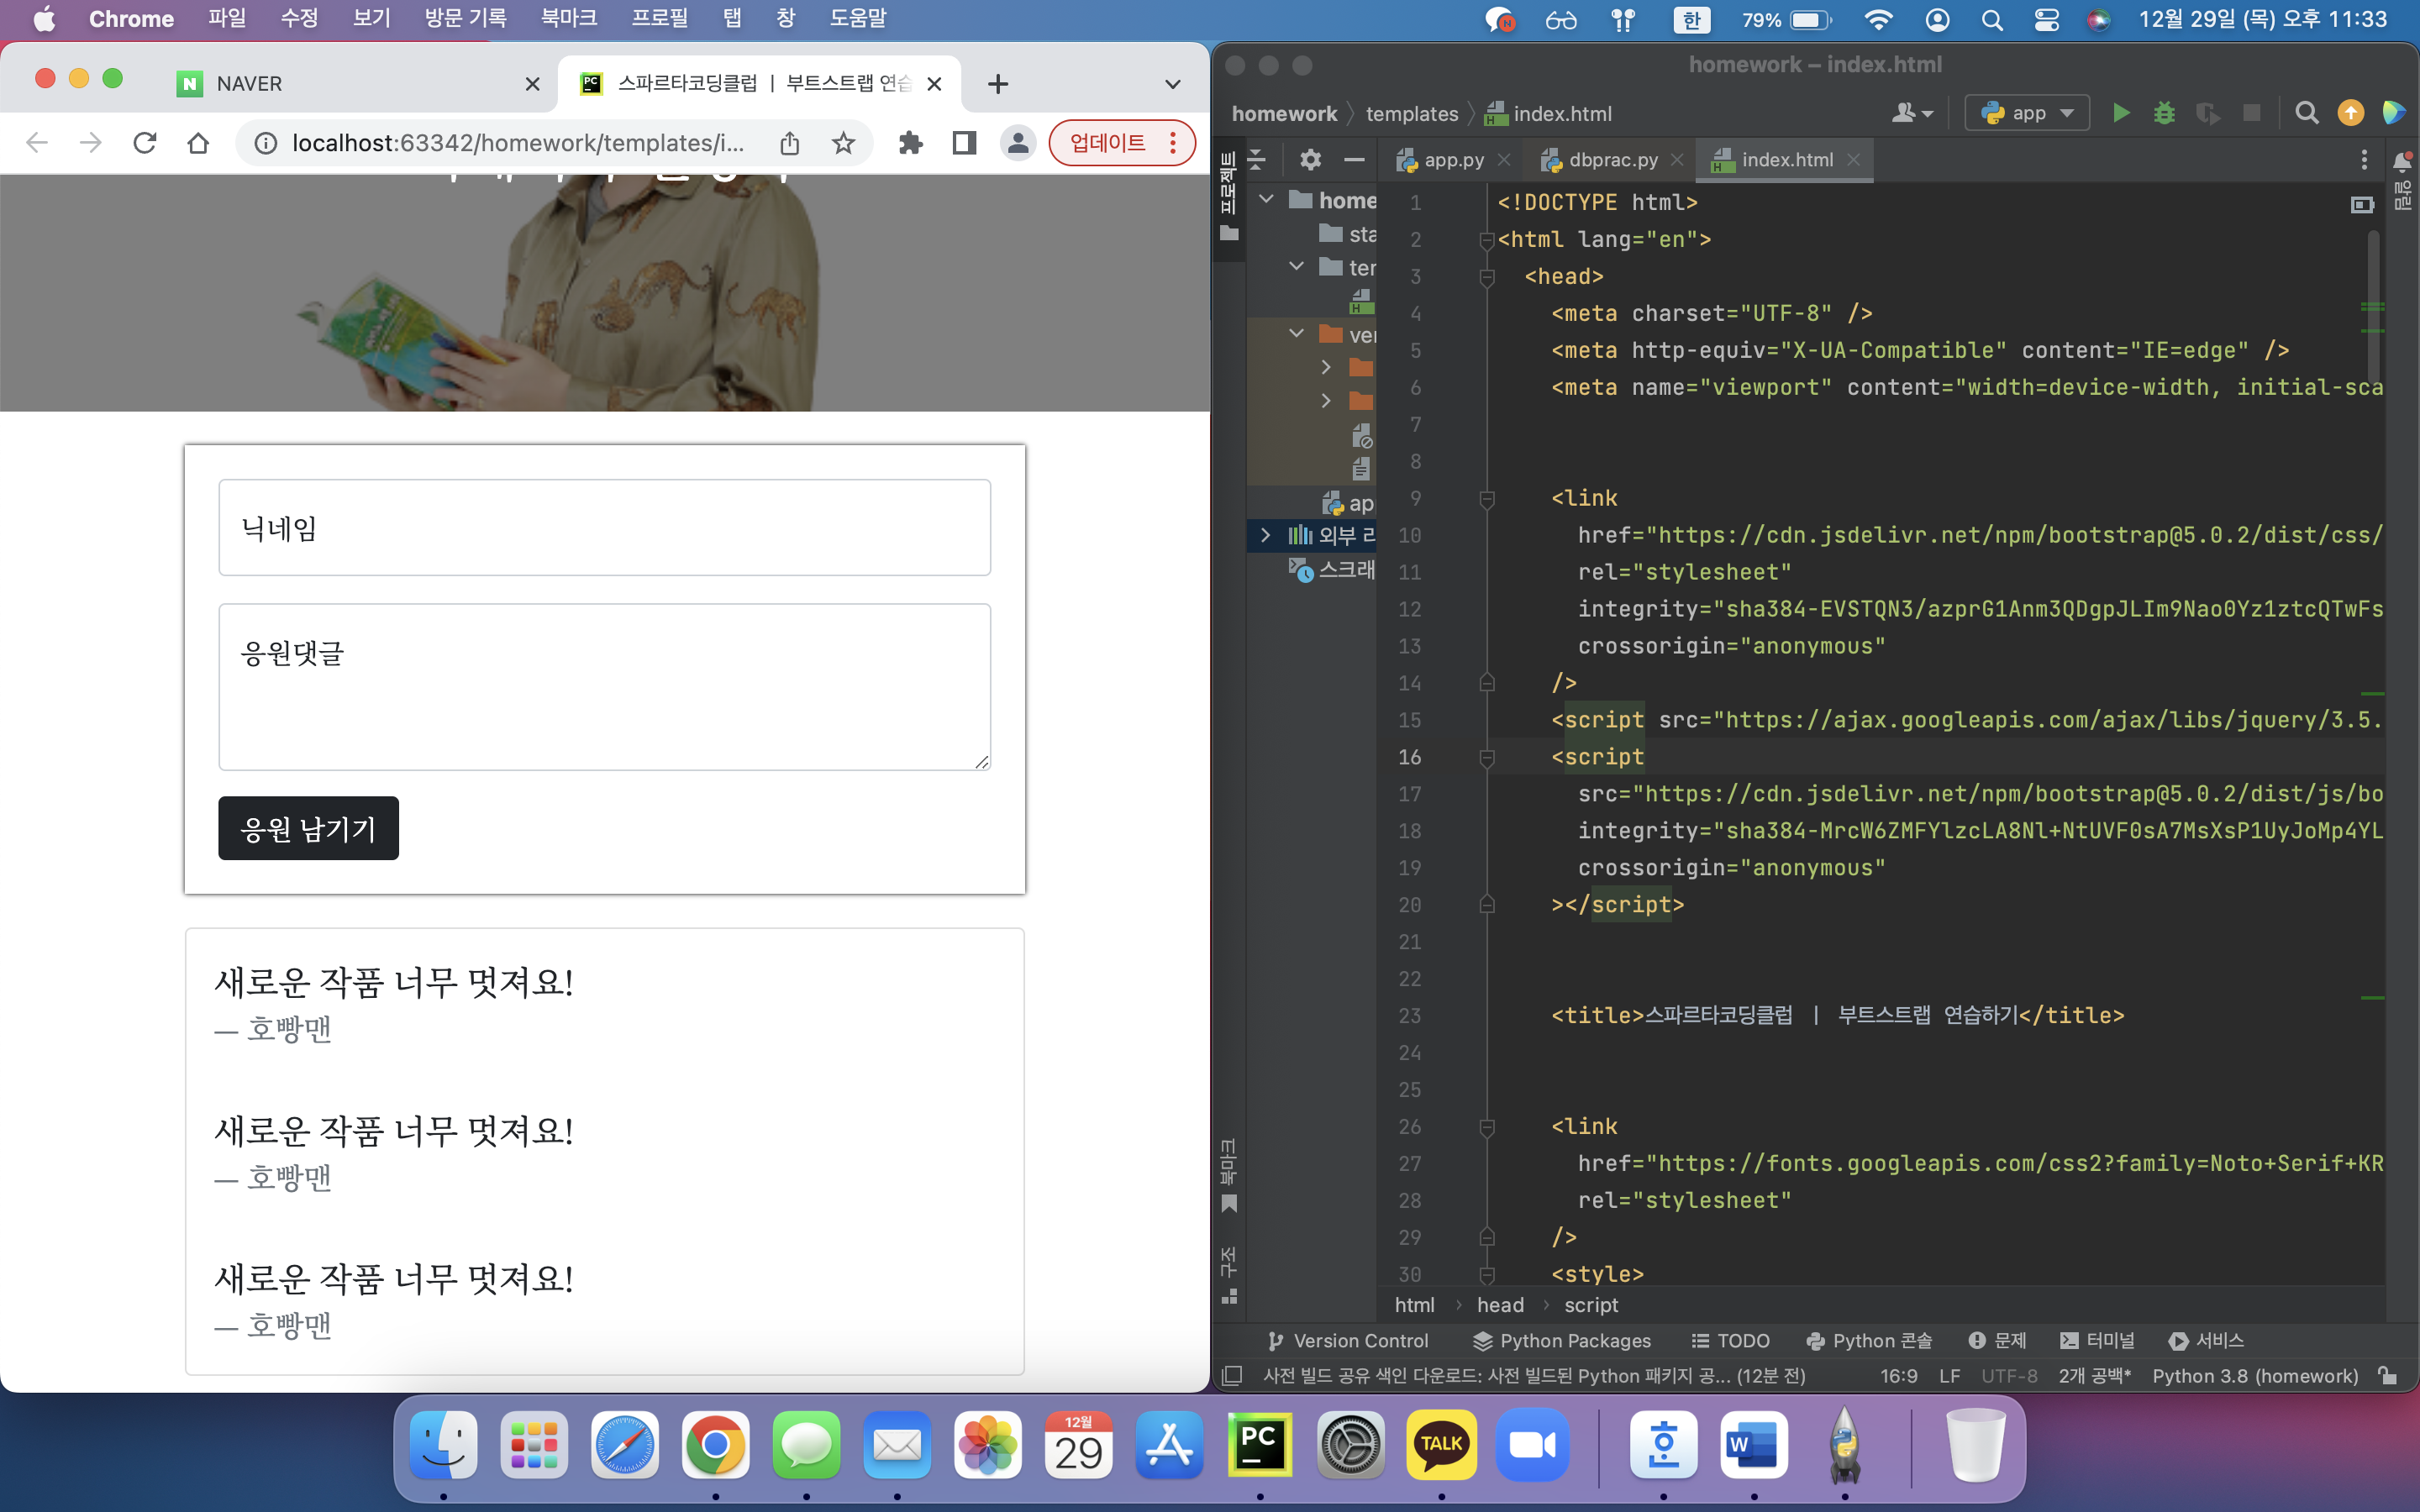Bookmark this page with star icon
Image resolution: width=2420 pixels, height=1512 pixels.
(843, 143)
